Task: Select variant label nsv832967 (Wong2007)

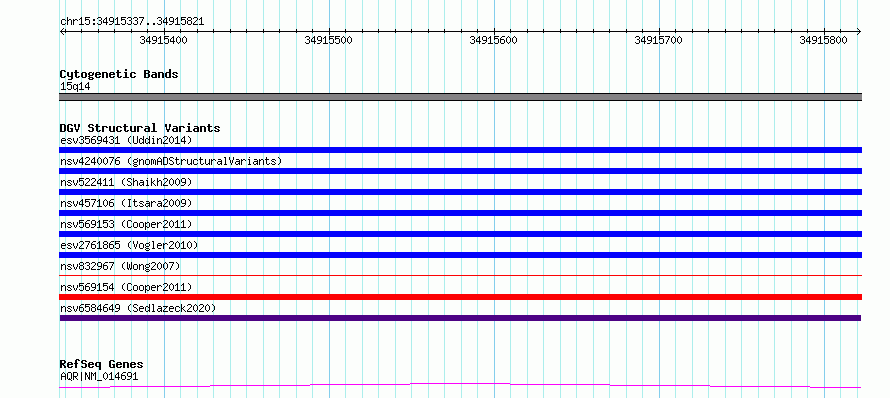Action: click(120, 266)
